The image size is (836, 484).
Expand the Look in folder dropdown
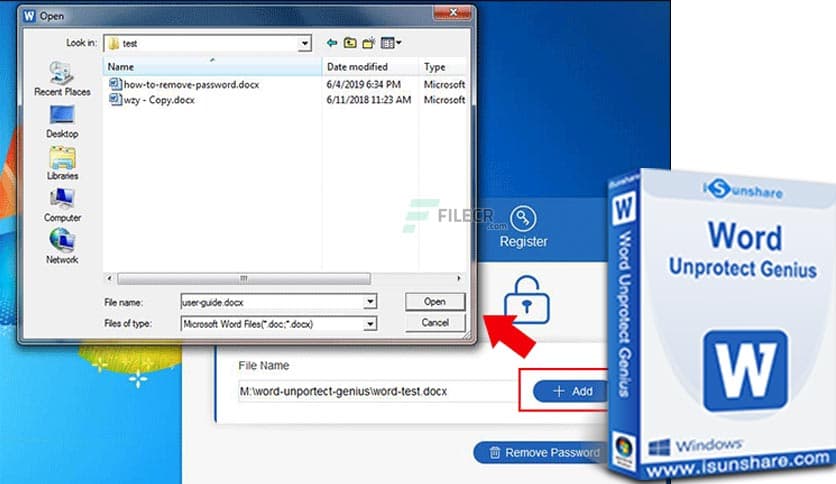pos(304,43)
